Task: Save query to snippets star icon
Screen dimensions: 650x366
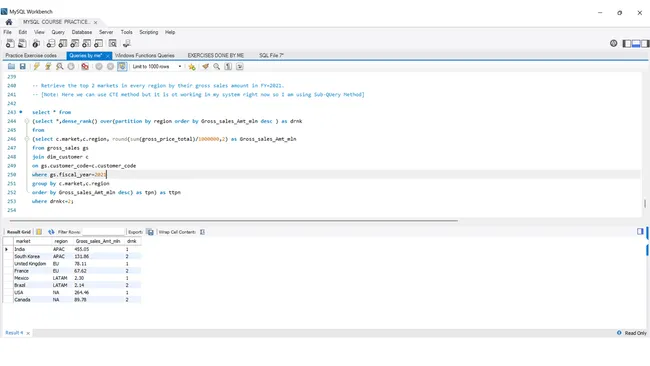Action: click(x=192, y=66)
